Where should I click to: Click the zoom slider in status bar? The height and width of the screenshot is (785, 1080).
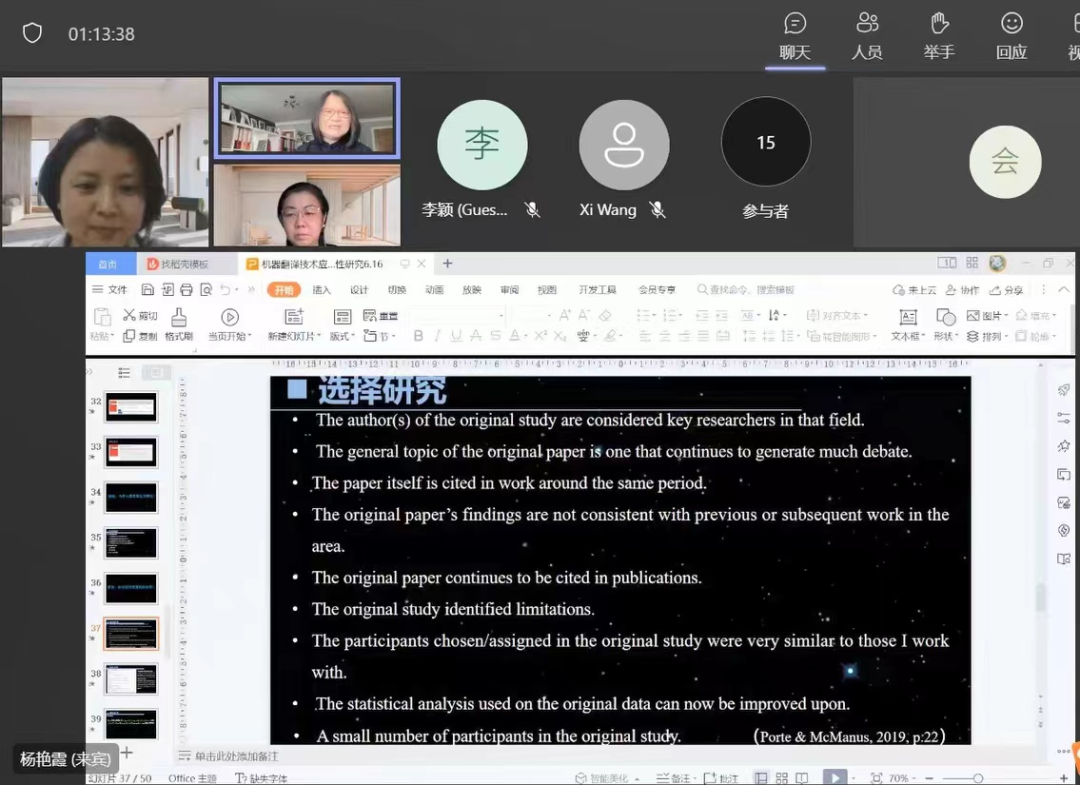tap(977, 778)
